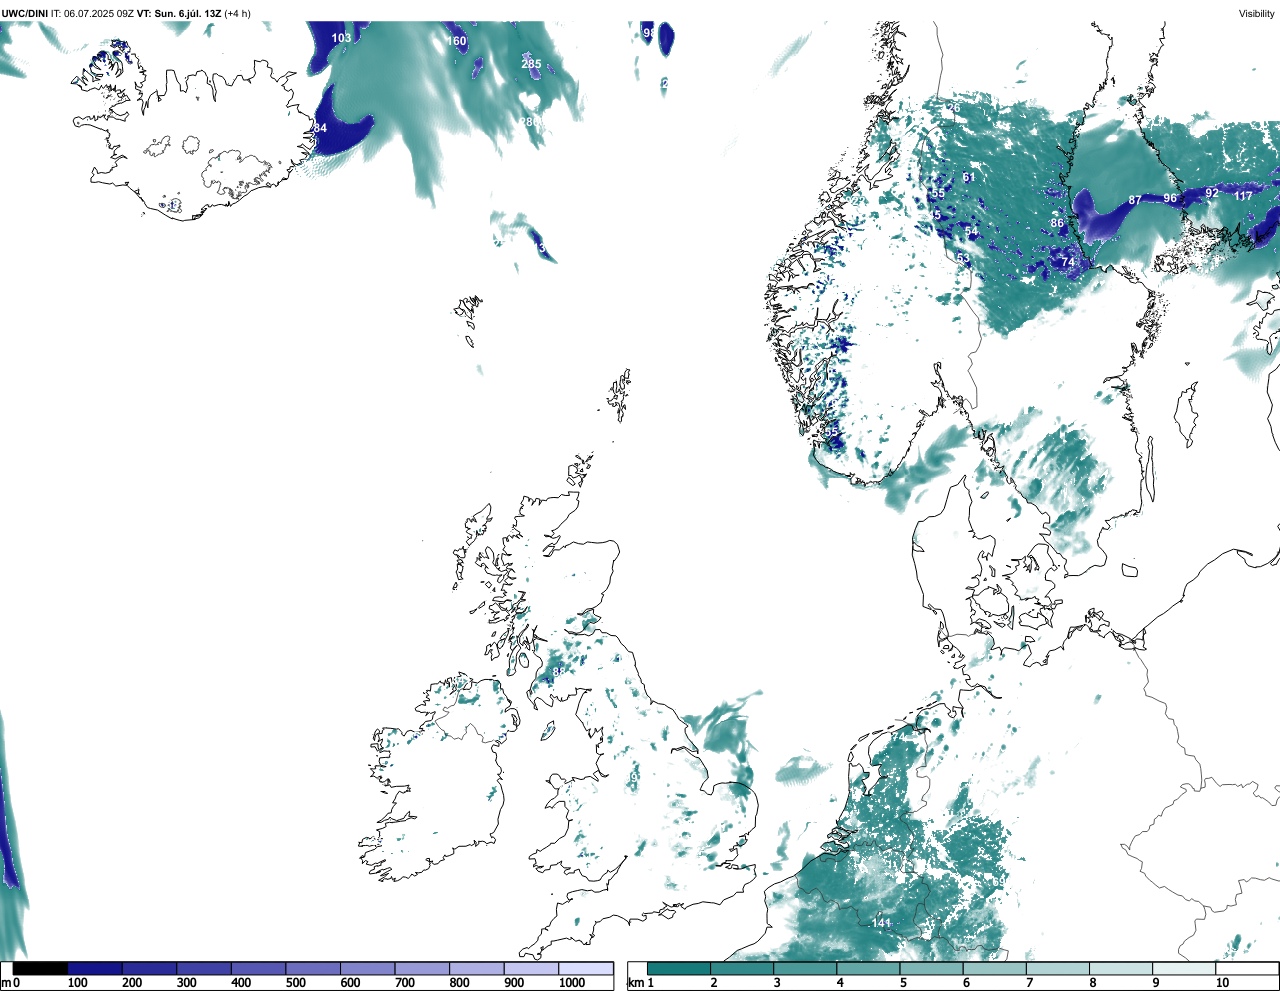The image size is (1280, 991).
Task: Click the '900' tick in meters legend
Action: [x=513, y=983]
